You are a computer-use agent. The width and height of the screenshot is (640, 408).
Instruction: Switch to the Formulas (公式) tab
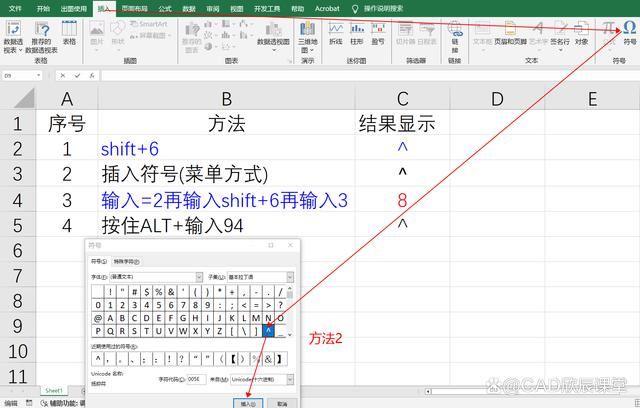[x=165, y=8]
